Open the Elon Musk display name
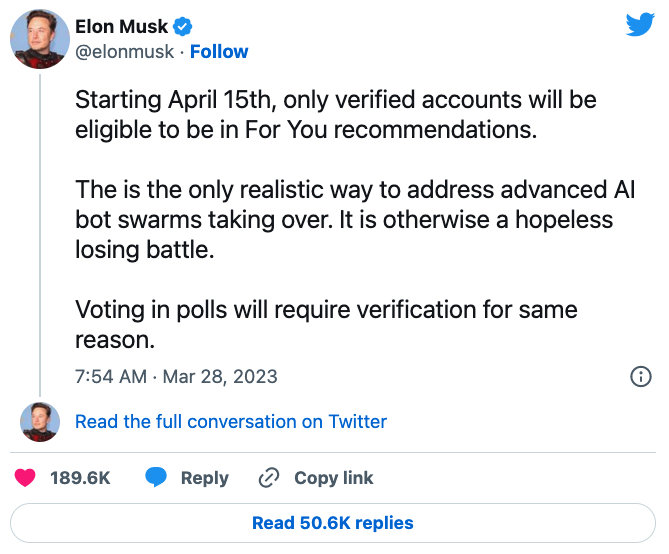The height and width of the screenshot is (554, 669). click(121, 26)
